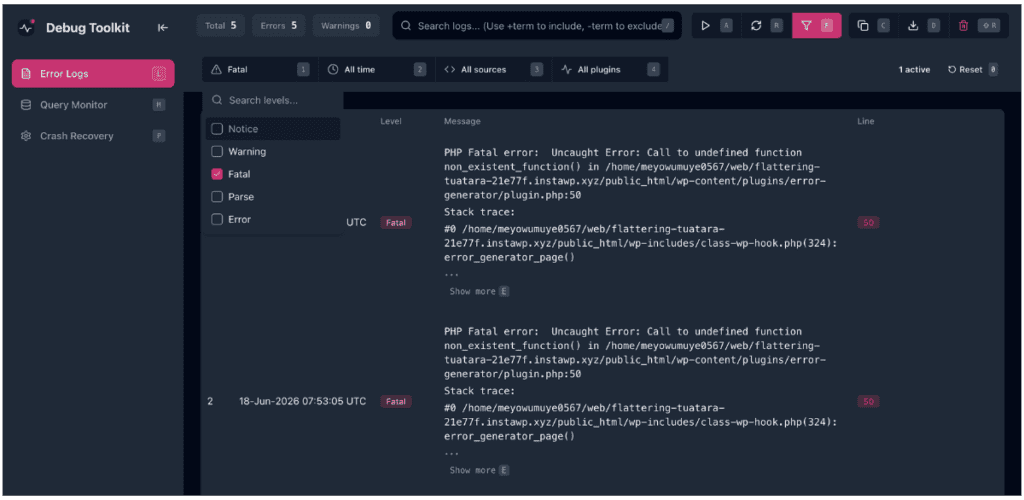Click the 1 active filters label

914,69
